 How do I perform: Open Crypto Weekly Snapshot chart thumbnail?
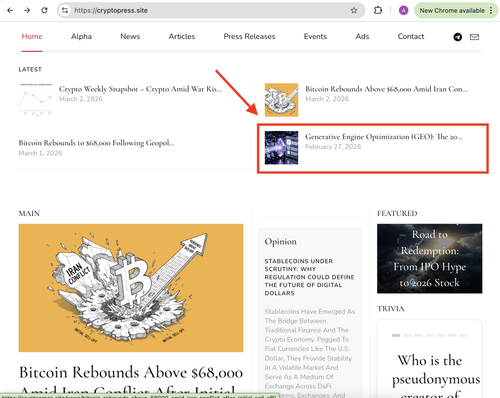point(35,99)
